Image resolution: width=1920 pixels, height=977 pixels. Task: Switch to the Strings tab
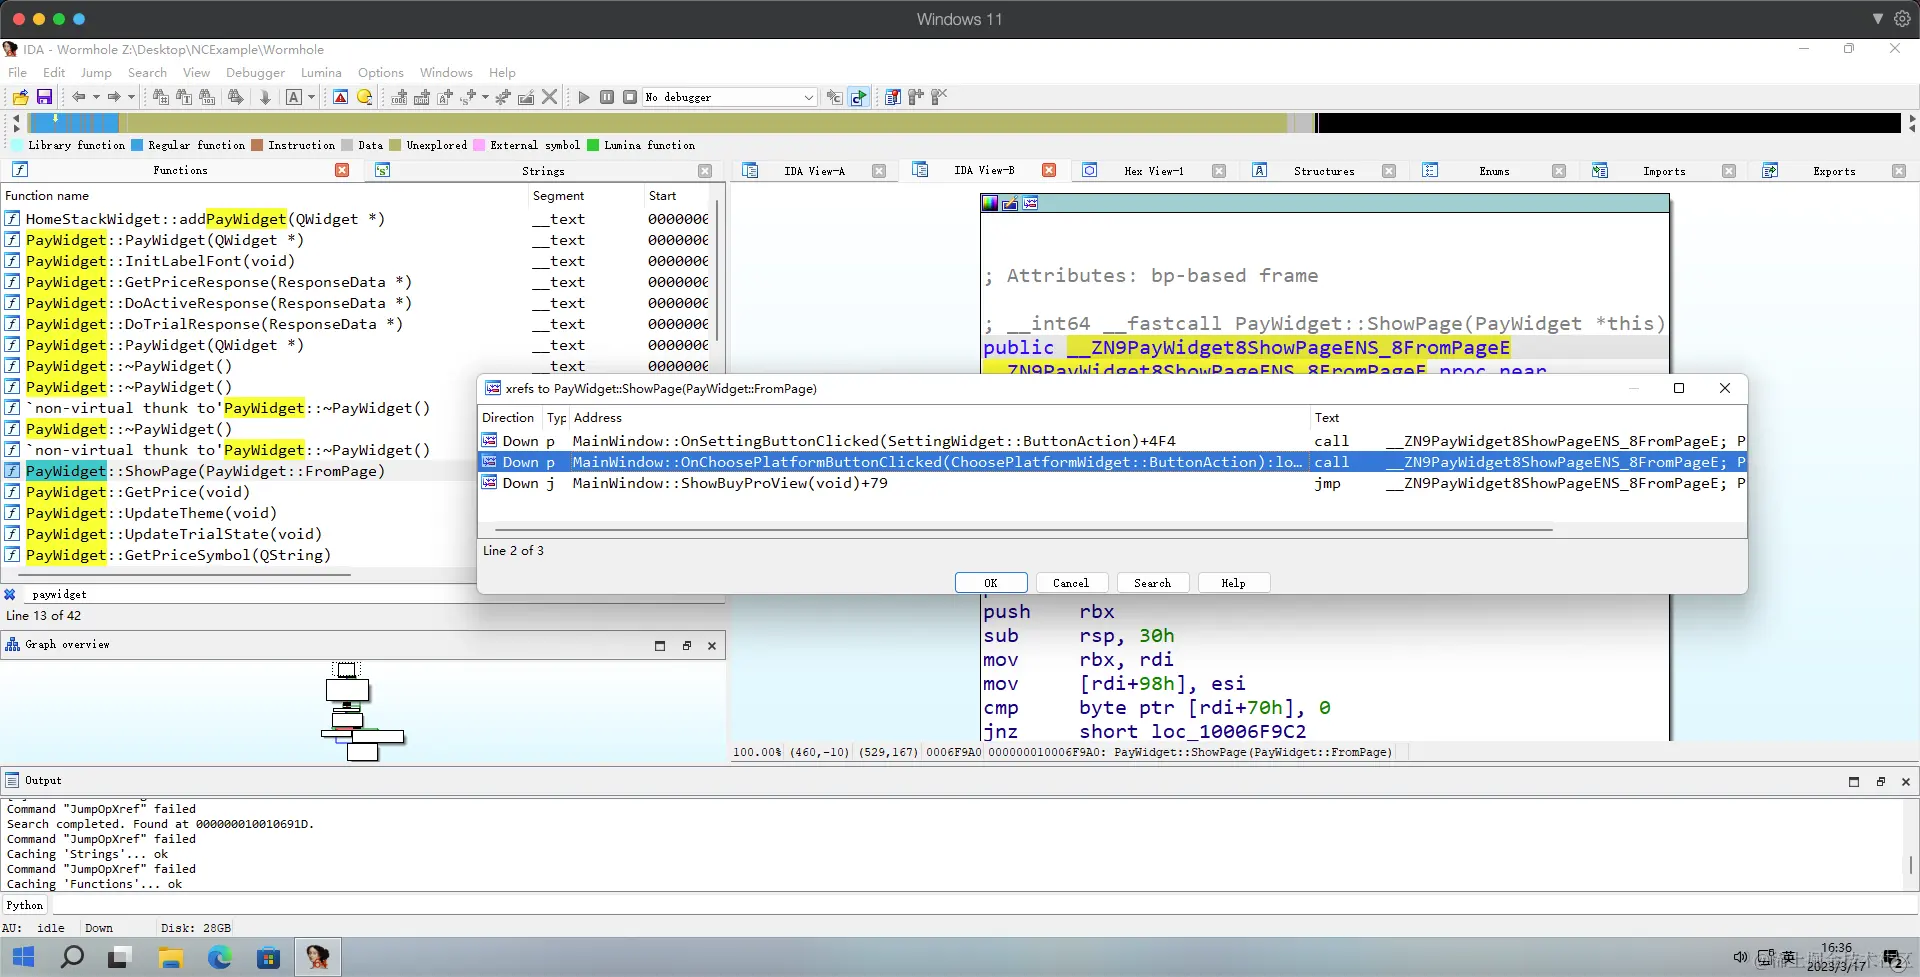point(543,171)
